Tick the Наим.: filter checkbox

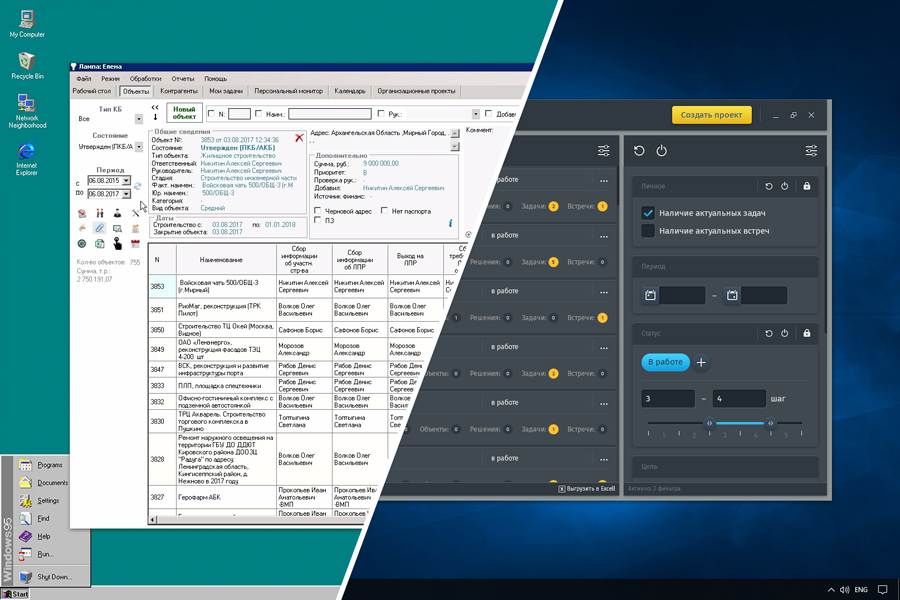point(258,114)
